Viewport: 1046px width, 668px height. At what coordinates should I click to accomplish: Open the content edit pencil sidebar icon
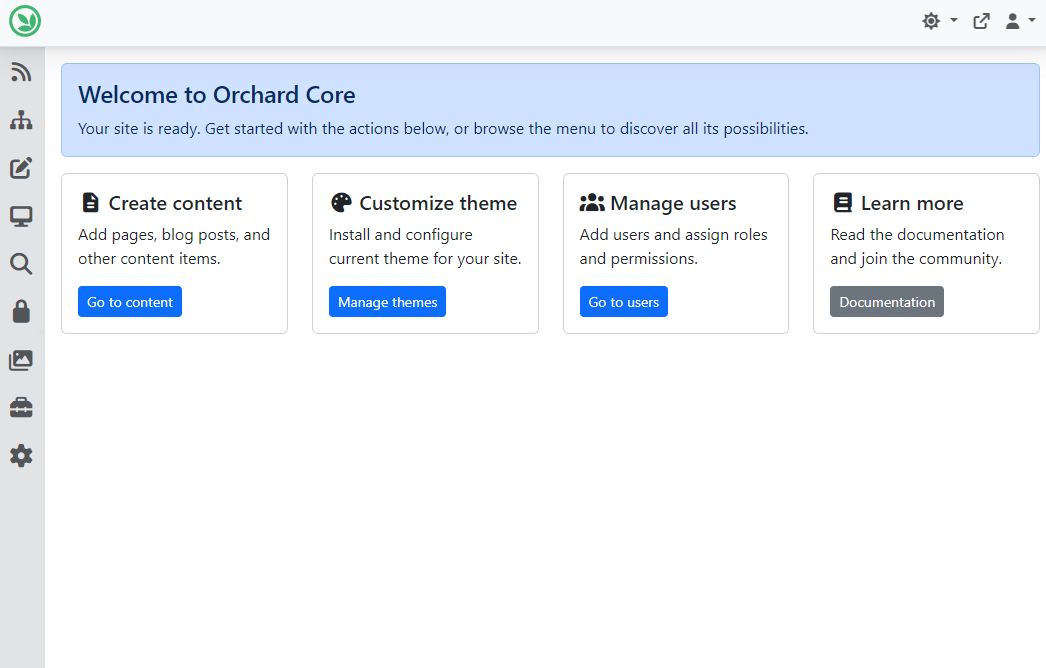tap(21, 168)
